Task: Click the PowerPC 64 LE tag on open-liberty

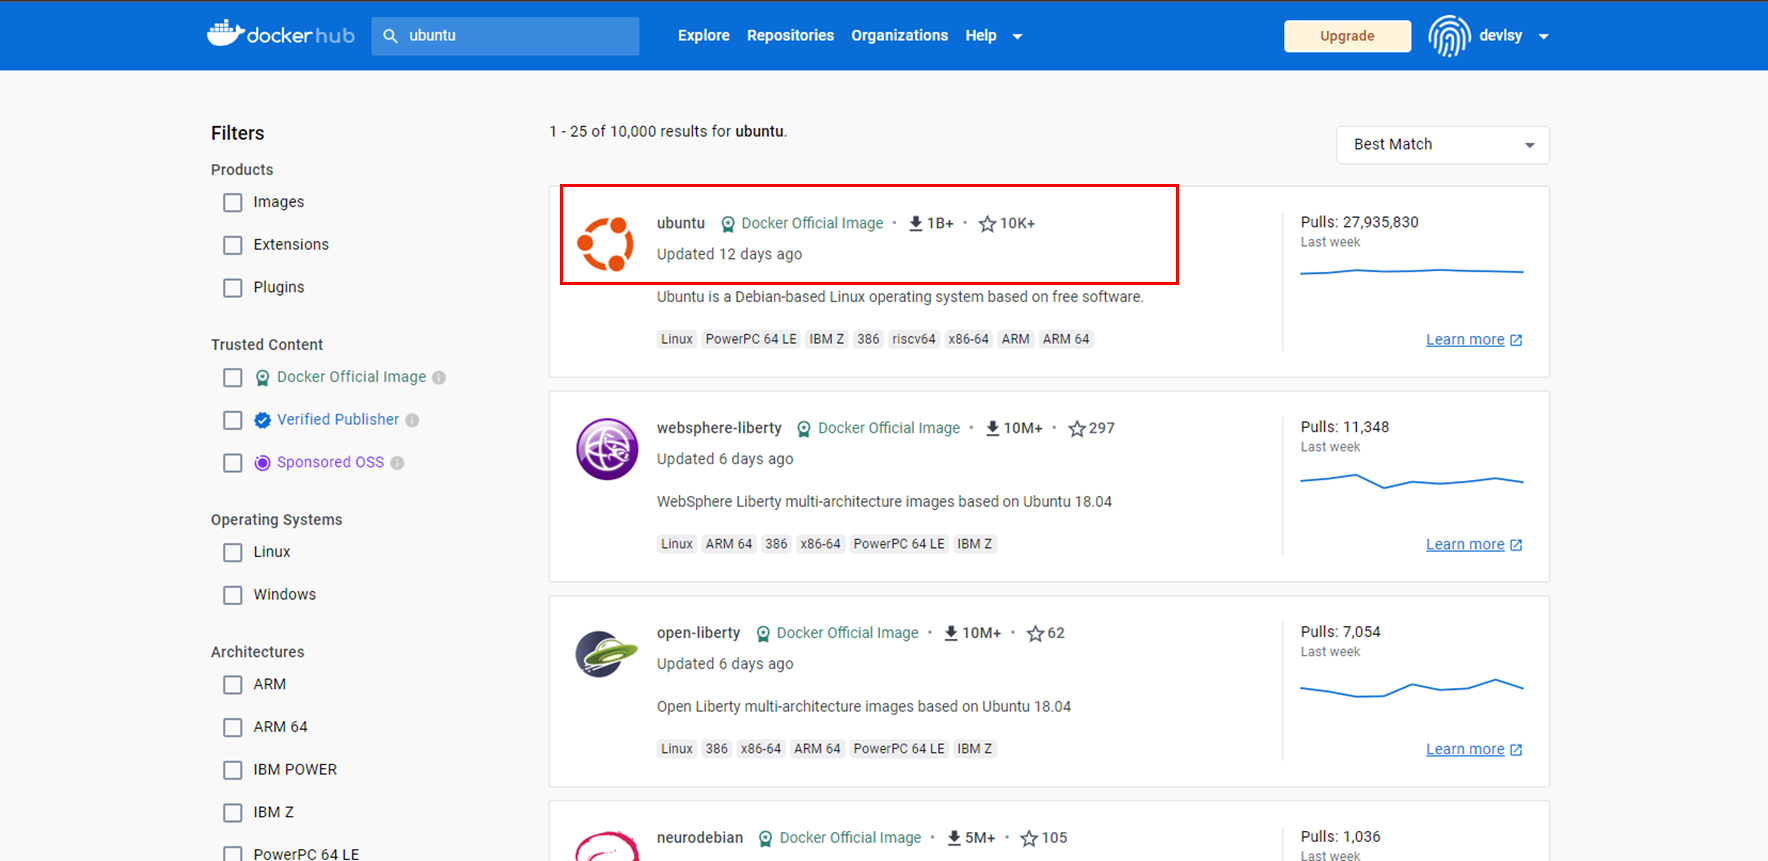Action: pyautogui.click(x=899, y=749)
